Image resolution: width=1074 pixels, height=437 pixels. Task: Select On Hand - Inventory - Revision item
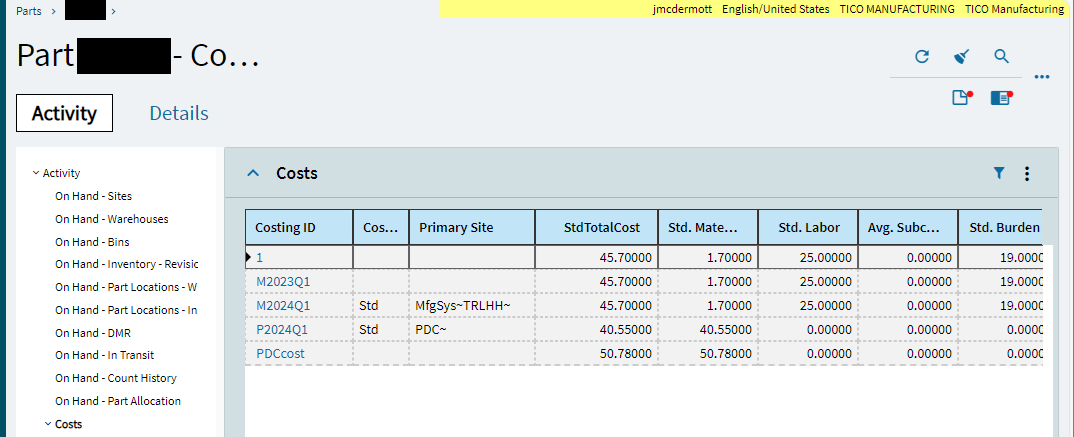126,264
